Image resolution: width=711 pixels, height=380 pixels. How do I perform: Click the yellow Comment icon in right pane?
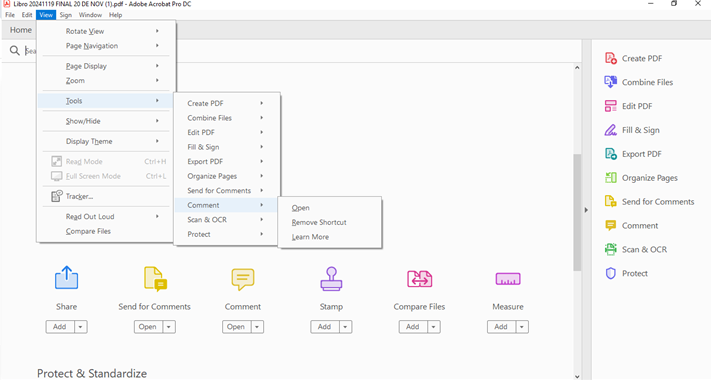pos(611,225)
